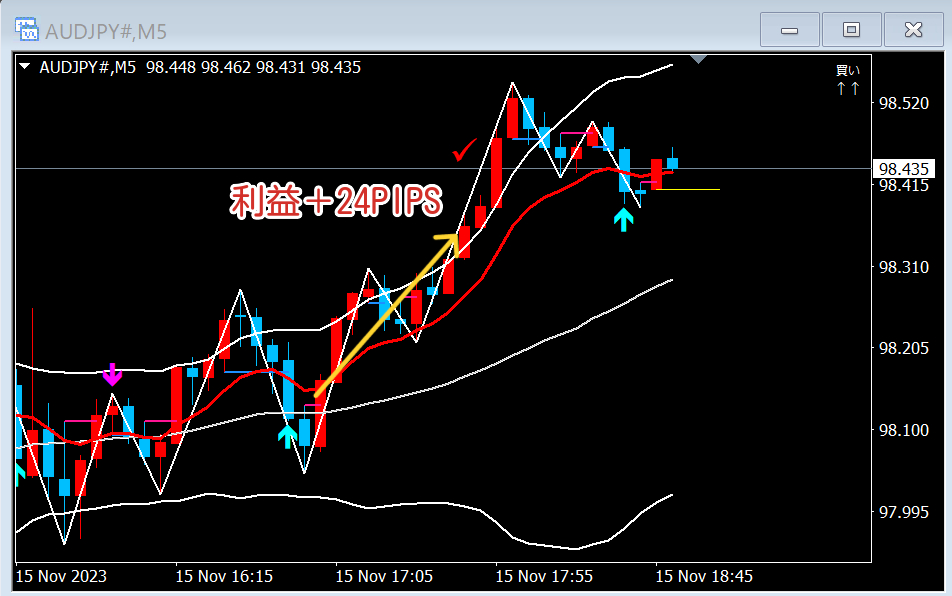Click the 15 Nov 17:55 time label
The height and width of the screenshot is (596, 952).
click(544, 576)
